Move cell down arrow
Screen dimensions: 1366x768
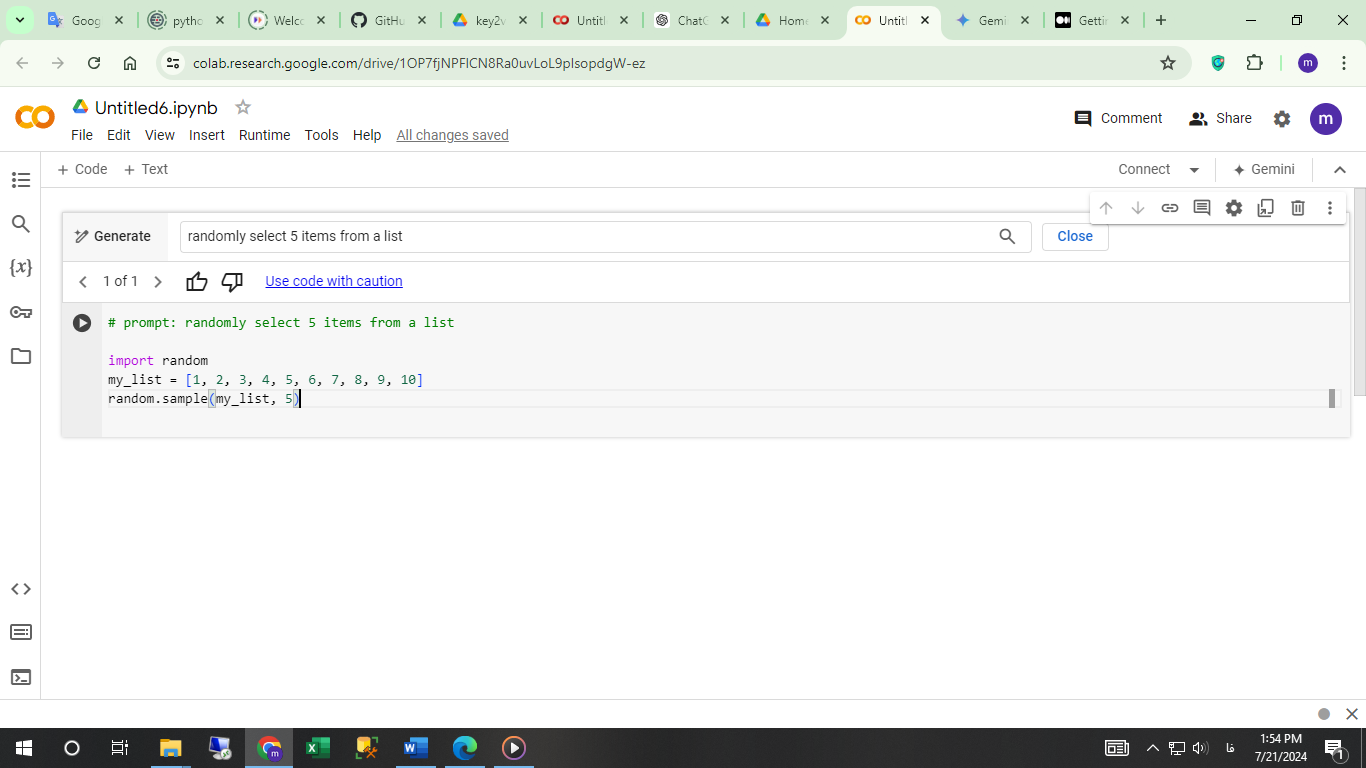[1138, 208]
